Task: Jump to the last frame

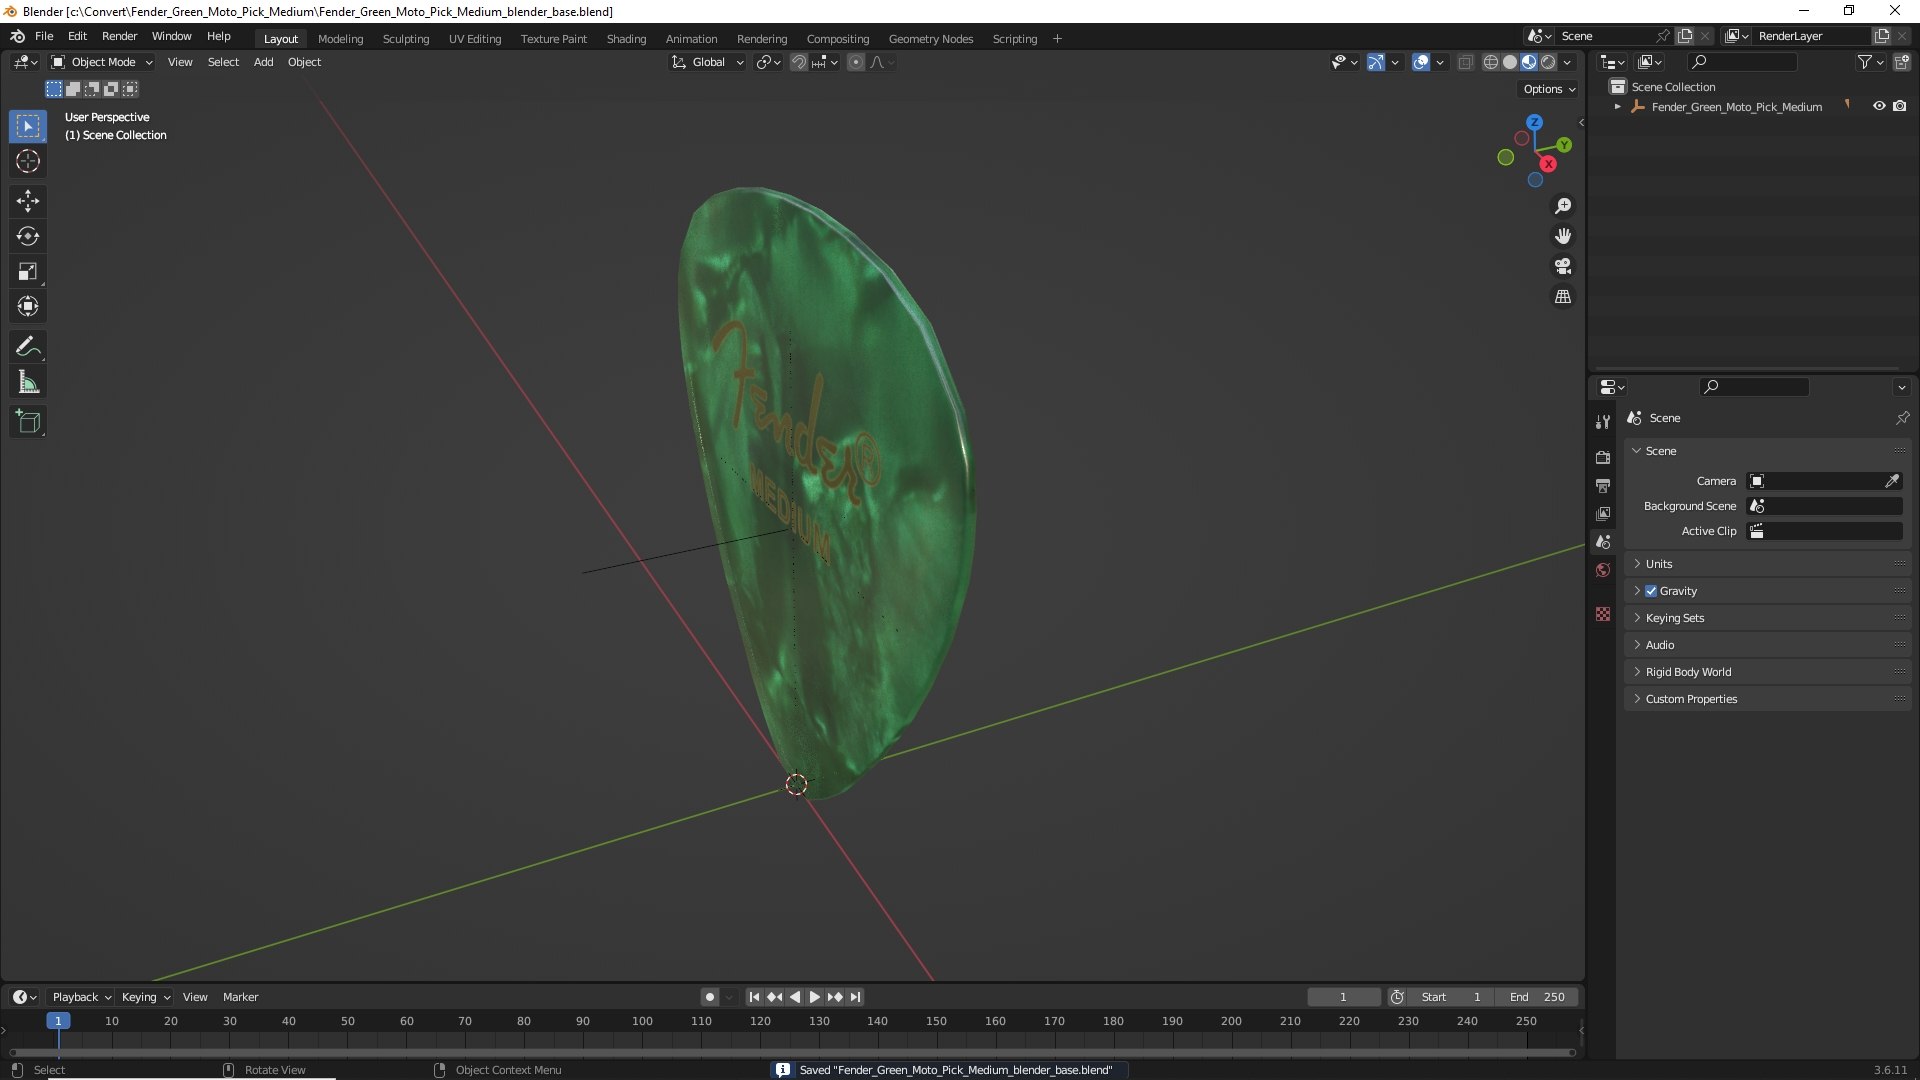Action: tap(855, 997)
